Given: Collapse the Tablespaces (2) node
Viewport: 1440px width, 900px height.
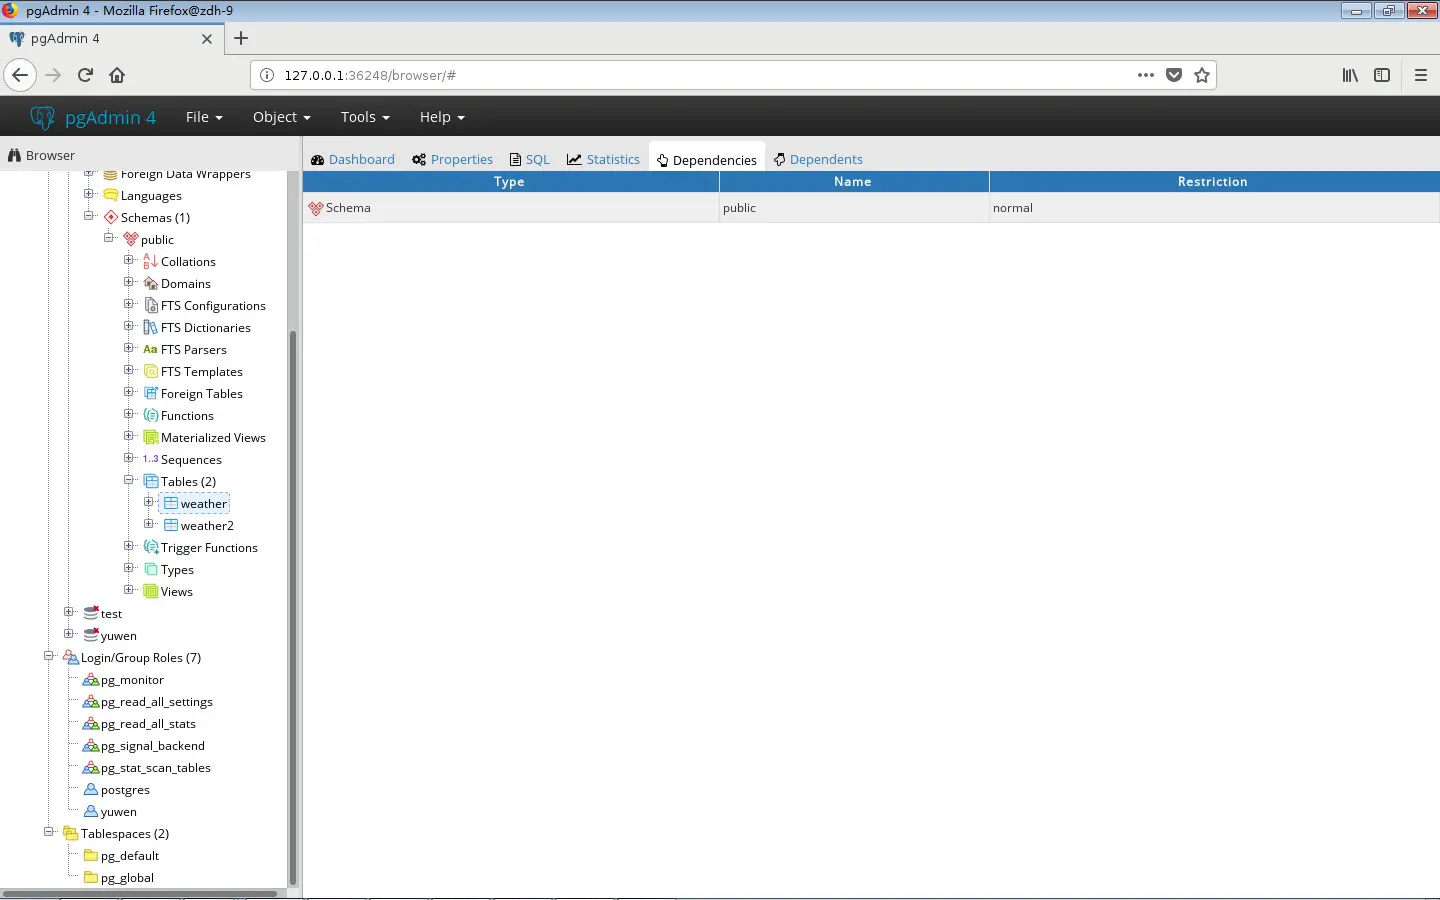Looking at the screenshot, I should click(x=49, y=832).
